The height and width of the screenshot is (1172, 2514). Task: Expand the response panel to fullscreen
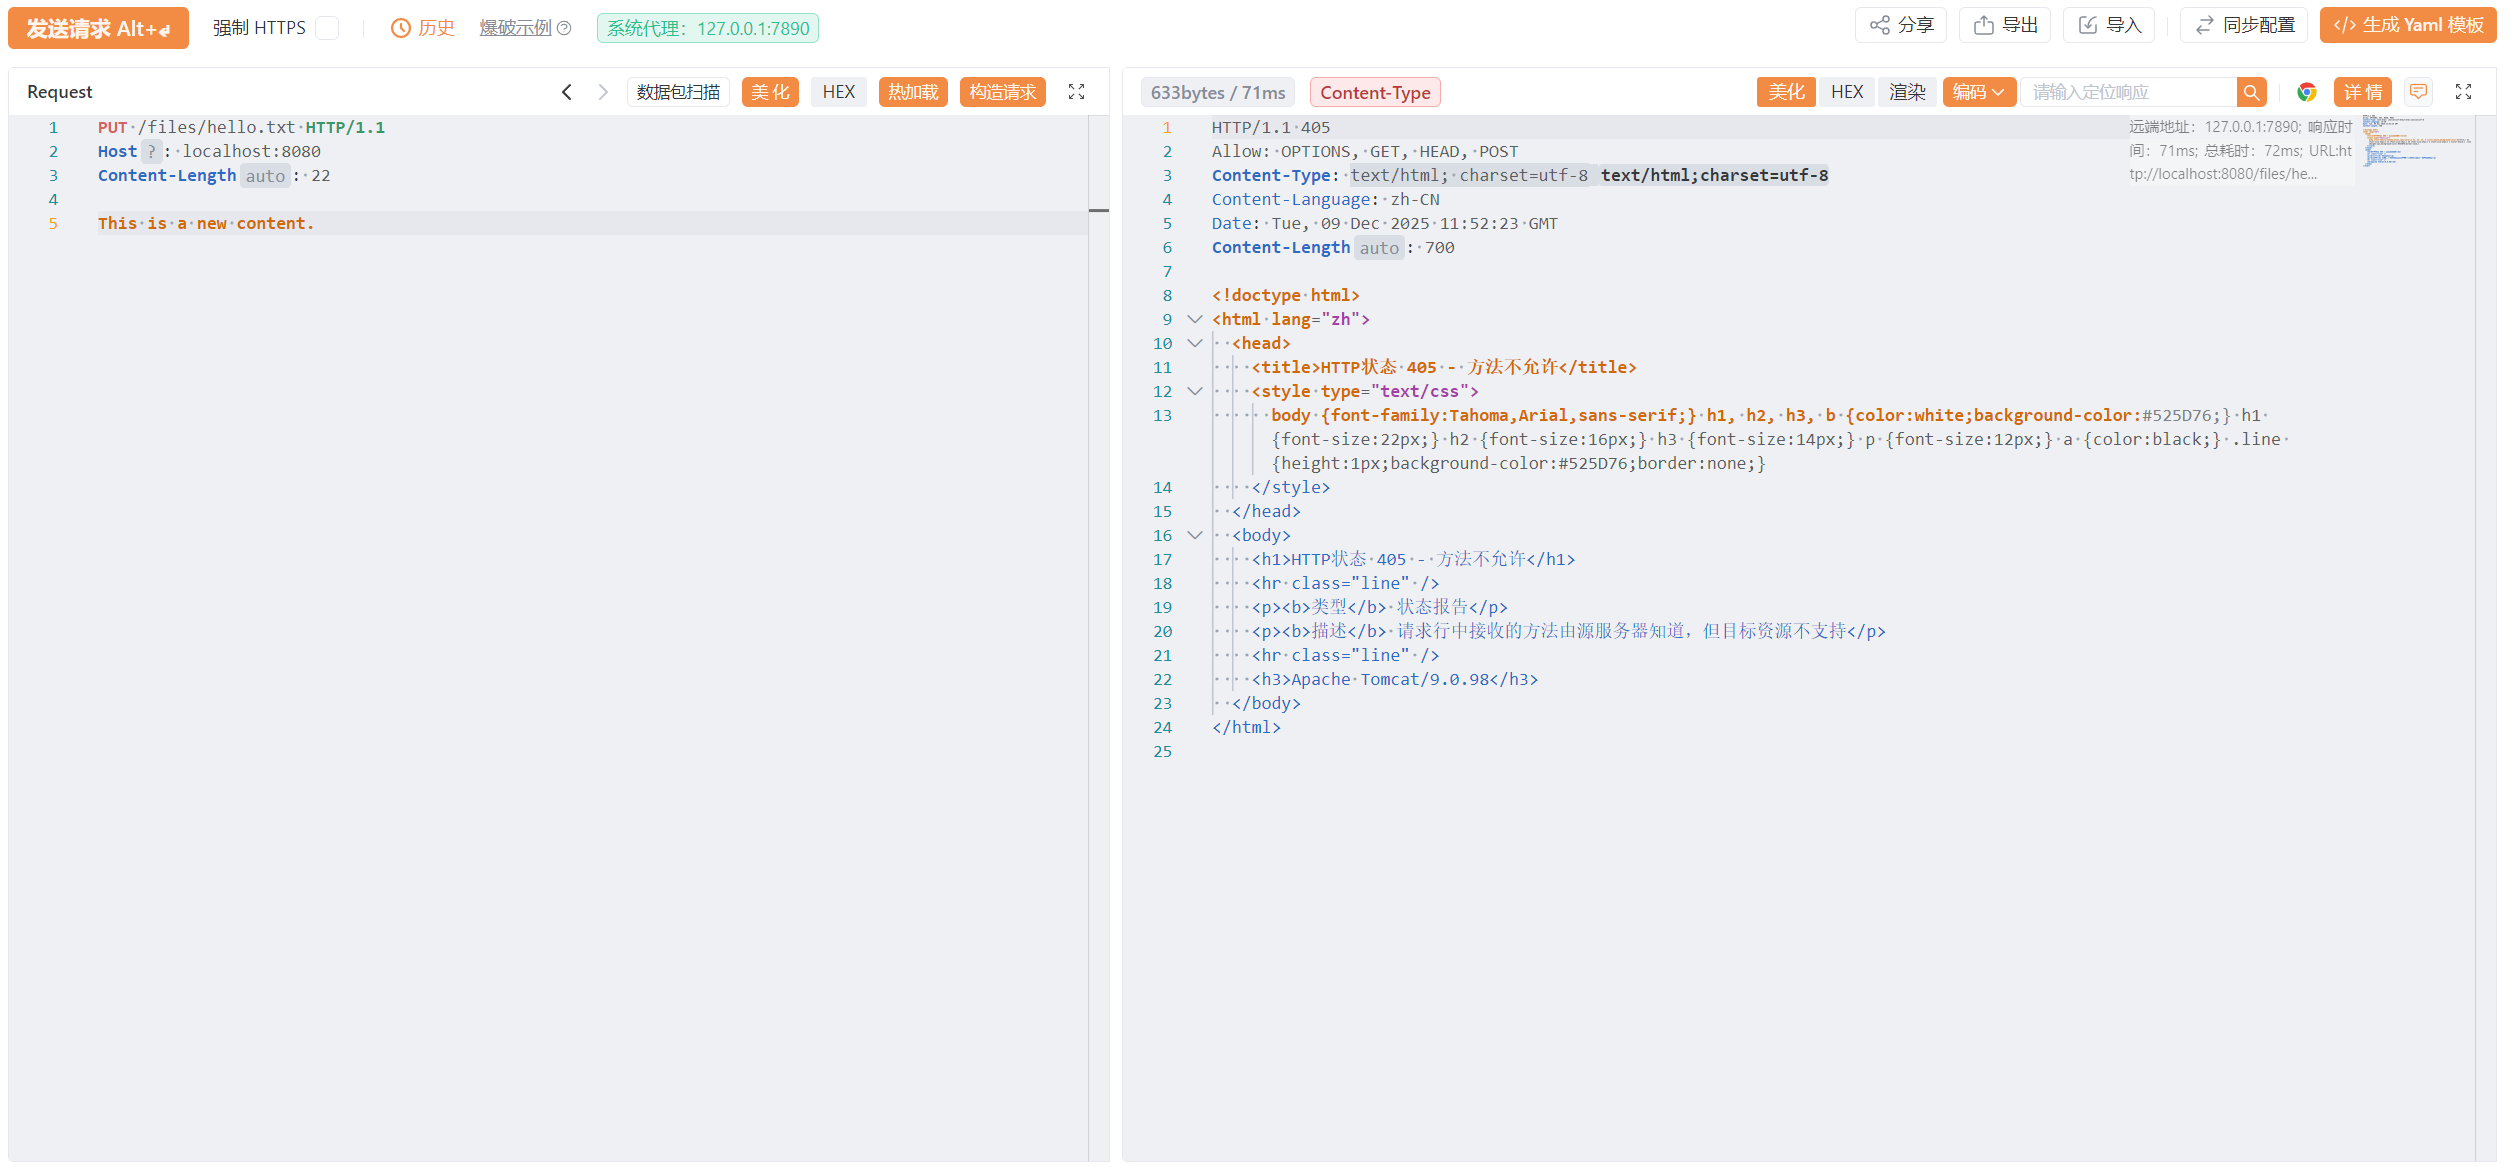pyautogui.click(x=2463, y=92)
